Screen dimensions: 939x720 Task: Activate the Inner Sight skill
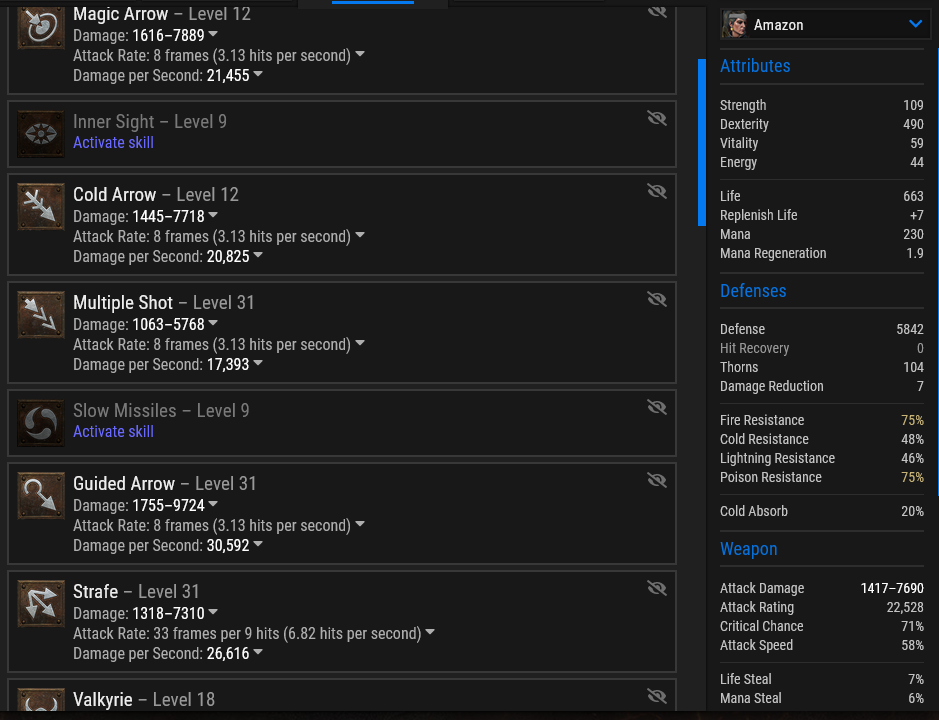coord(113,143)
